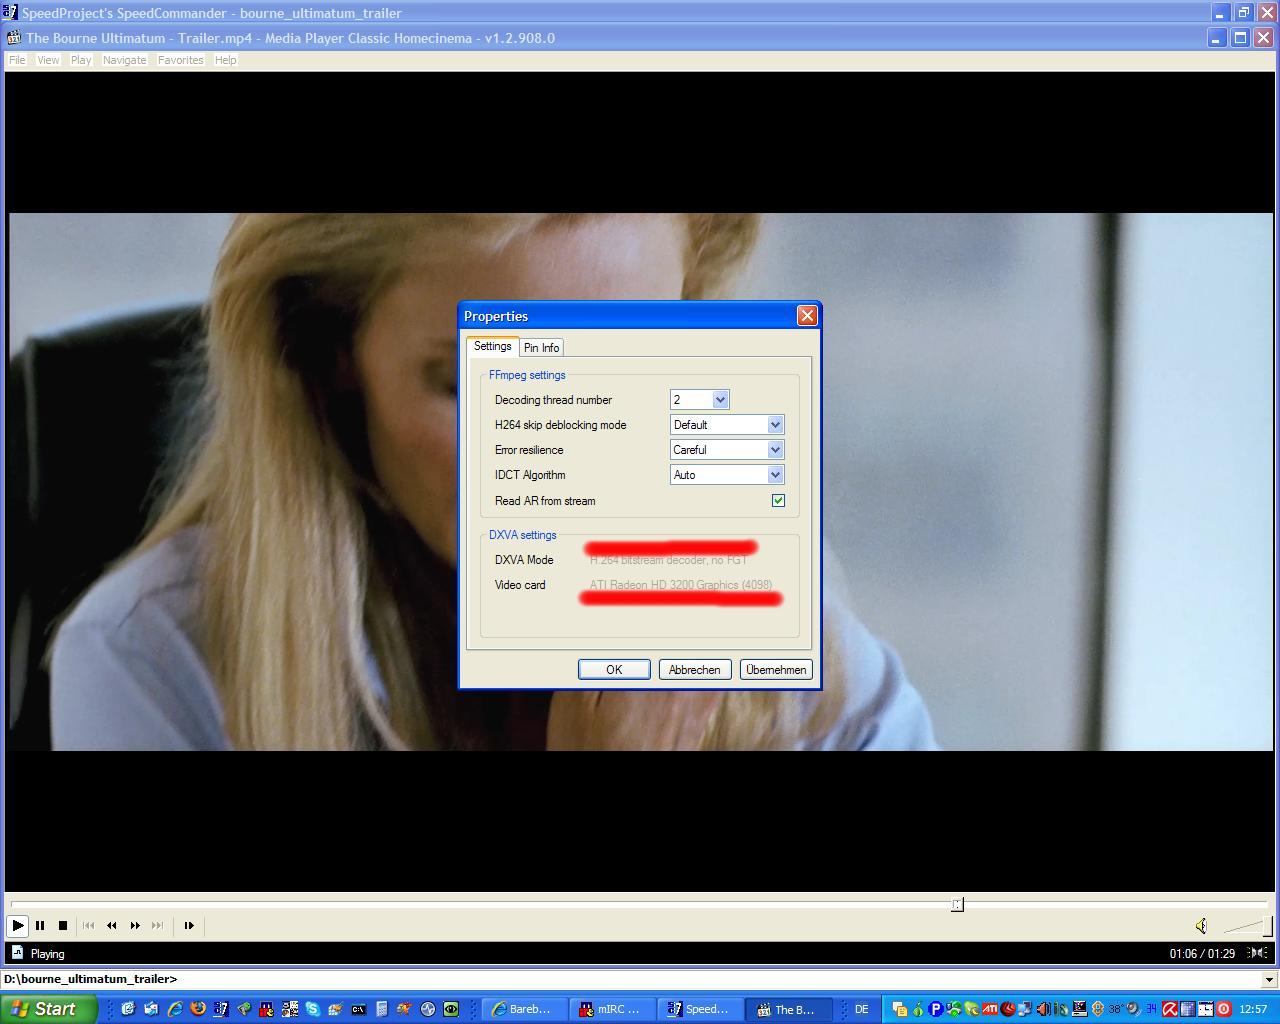The height and width of the screenshot is (1024, 1280).
Task: Open the Help menu
Action: 226,60
